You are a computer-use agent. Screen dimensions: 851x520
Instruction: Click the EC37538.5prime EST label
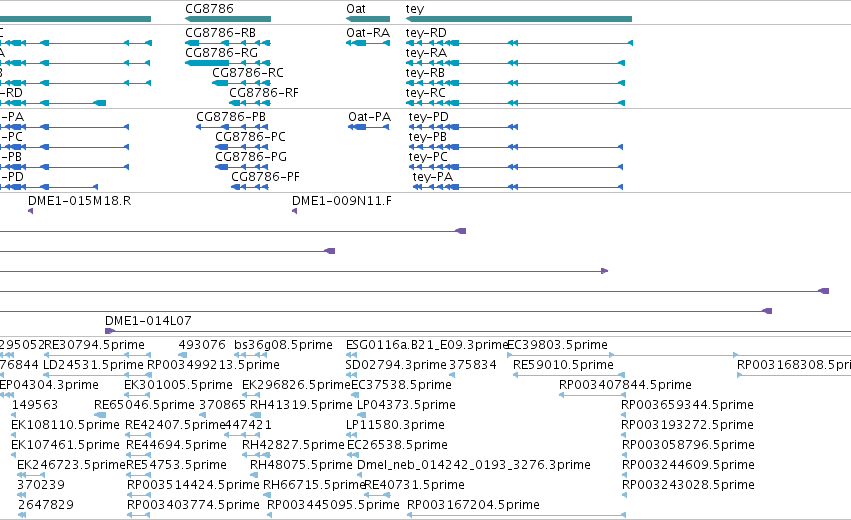click(402, 385)
